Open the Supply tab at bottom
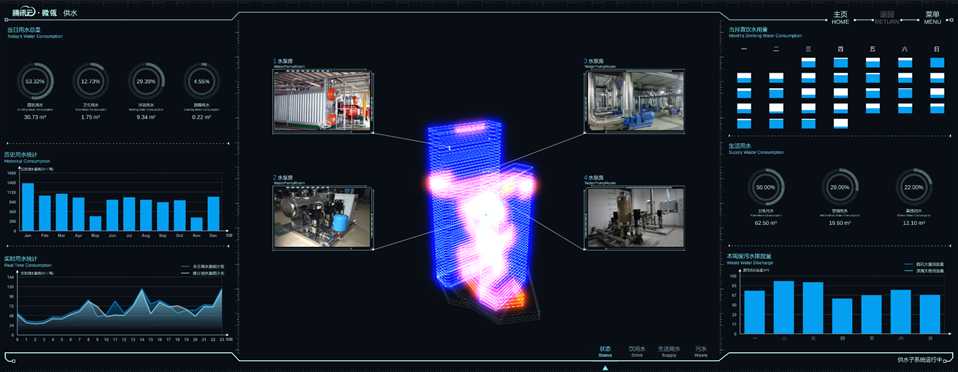 coord(668,351)
